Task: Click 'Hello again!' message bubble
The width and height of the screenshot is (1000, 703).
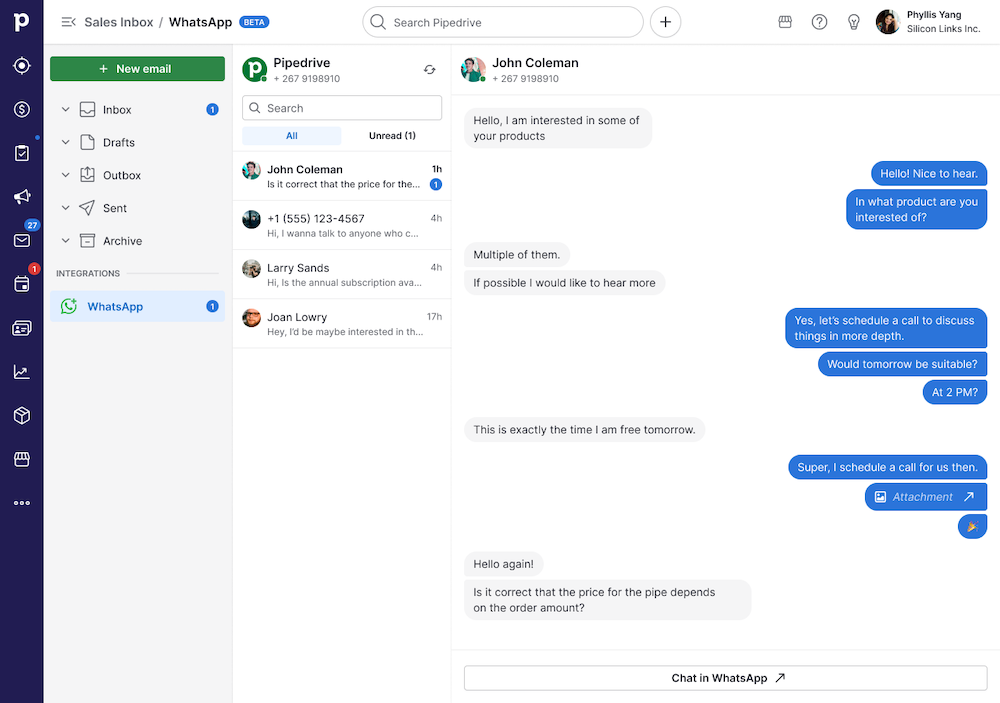Action: click(503, 564)
